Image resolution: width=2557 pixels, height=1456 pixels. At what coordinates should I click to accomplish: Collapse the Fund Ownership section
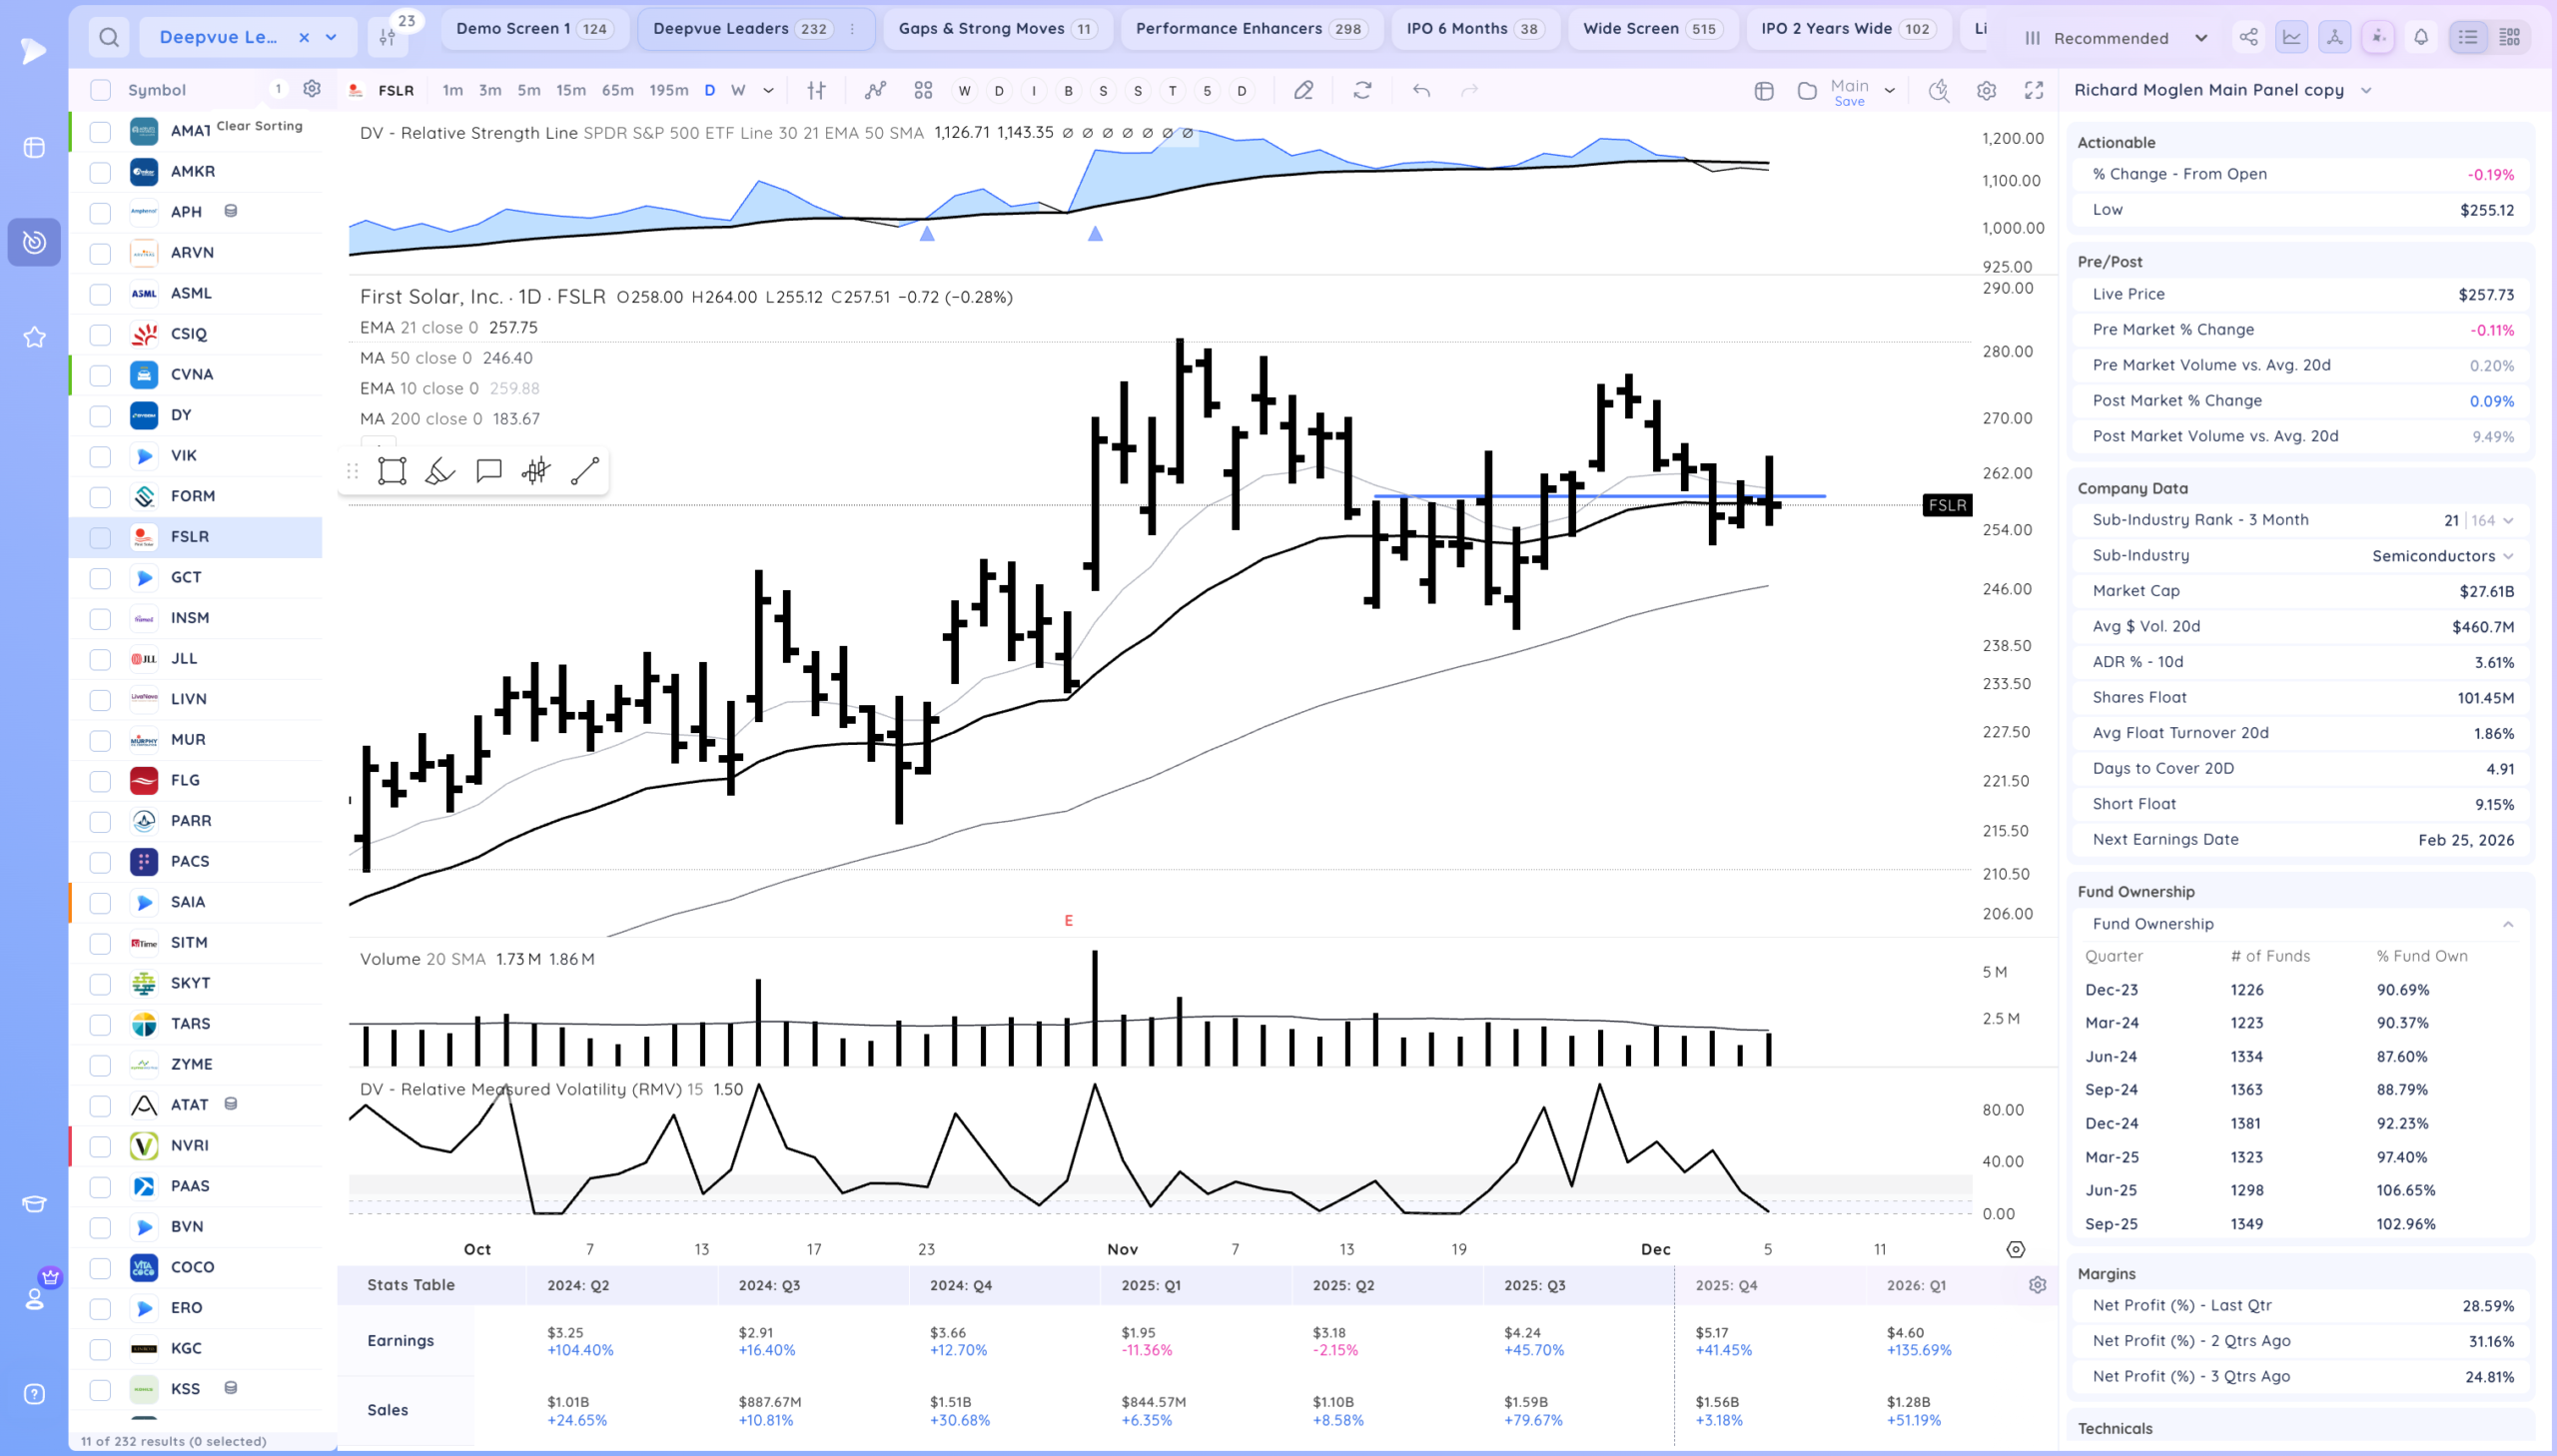2507,924
